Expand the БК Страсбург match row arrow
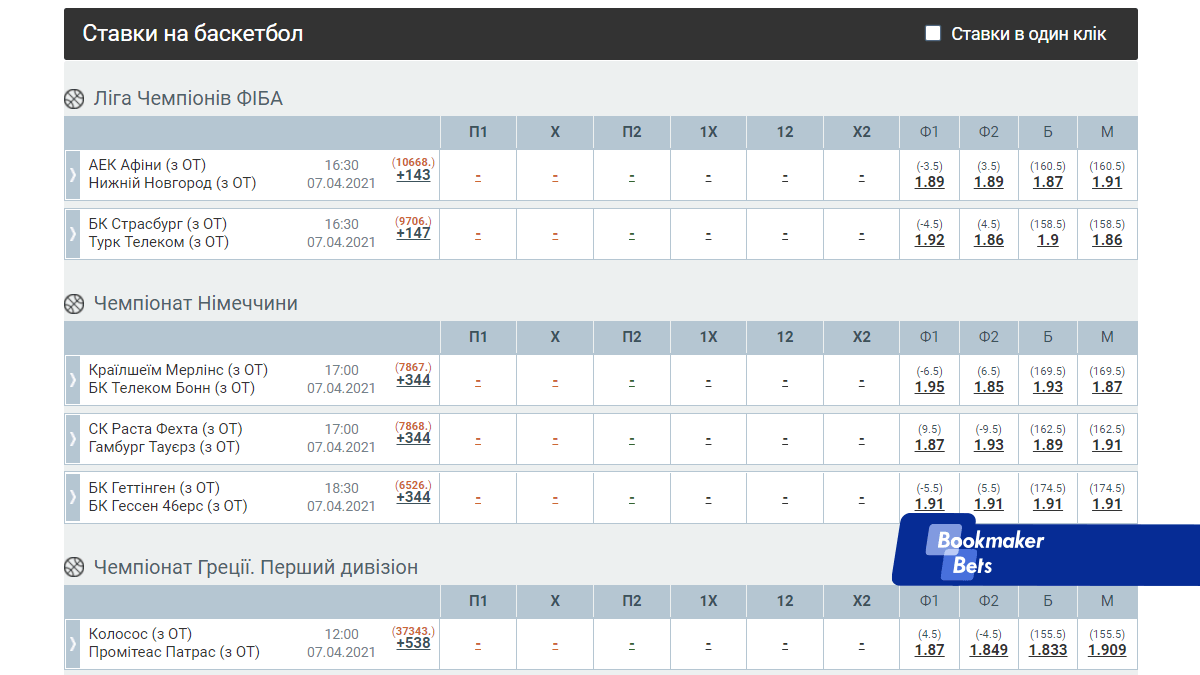The image size is (1200, 675). [x=72, y=233]
